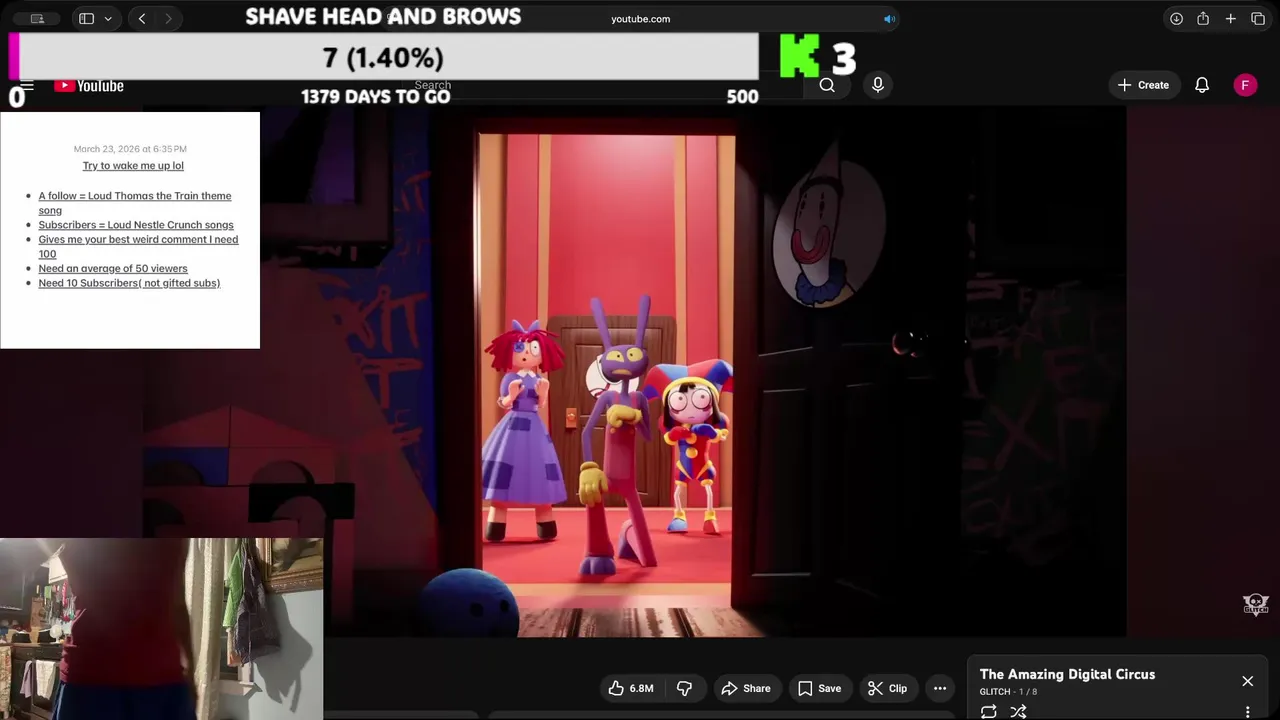Mute the tab using the speaker icon
Image resolution: width=1280 pixels, height=720 pixels.
click(889, 18)
